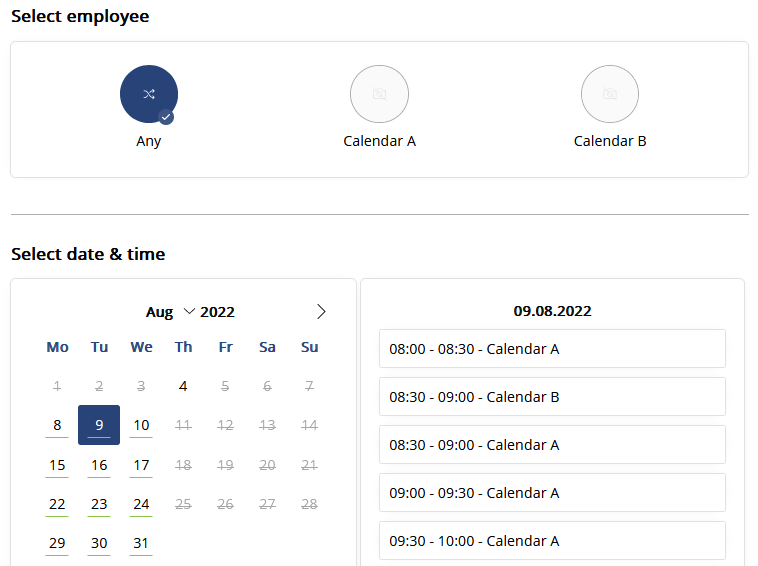Choose August 31 in the calendar
This screenshot has width=758, height=566.
[141, 543]
